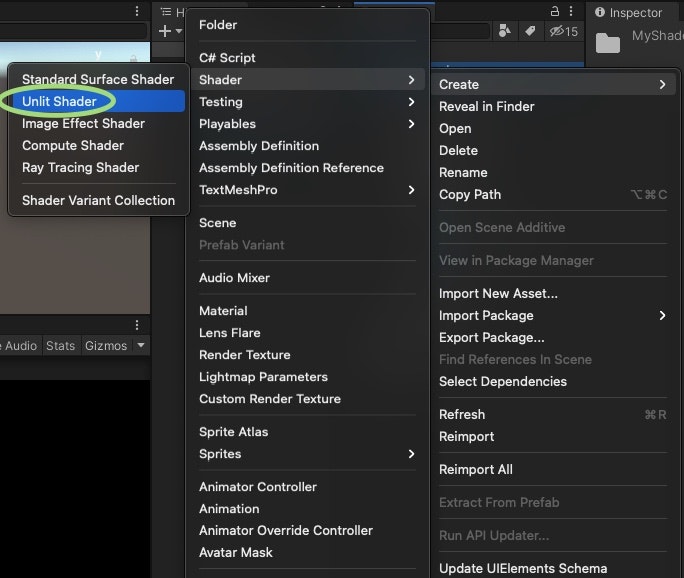
Task: Click the Project panel search field
Action: [460, 31]
